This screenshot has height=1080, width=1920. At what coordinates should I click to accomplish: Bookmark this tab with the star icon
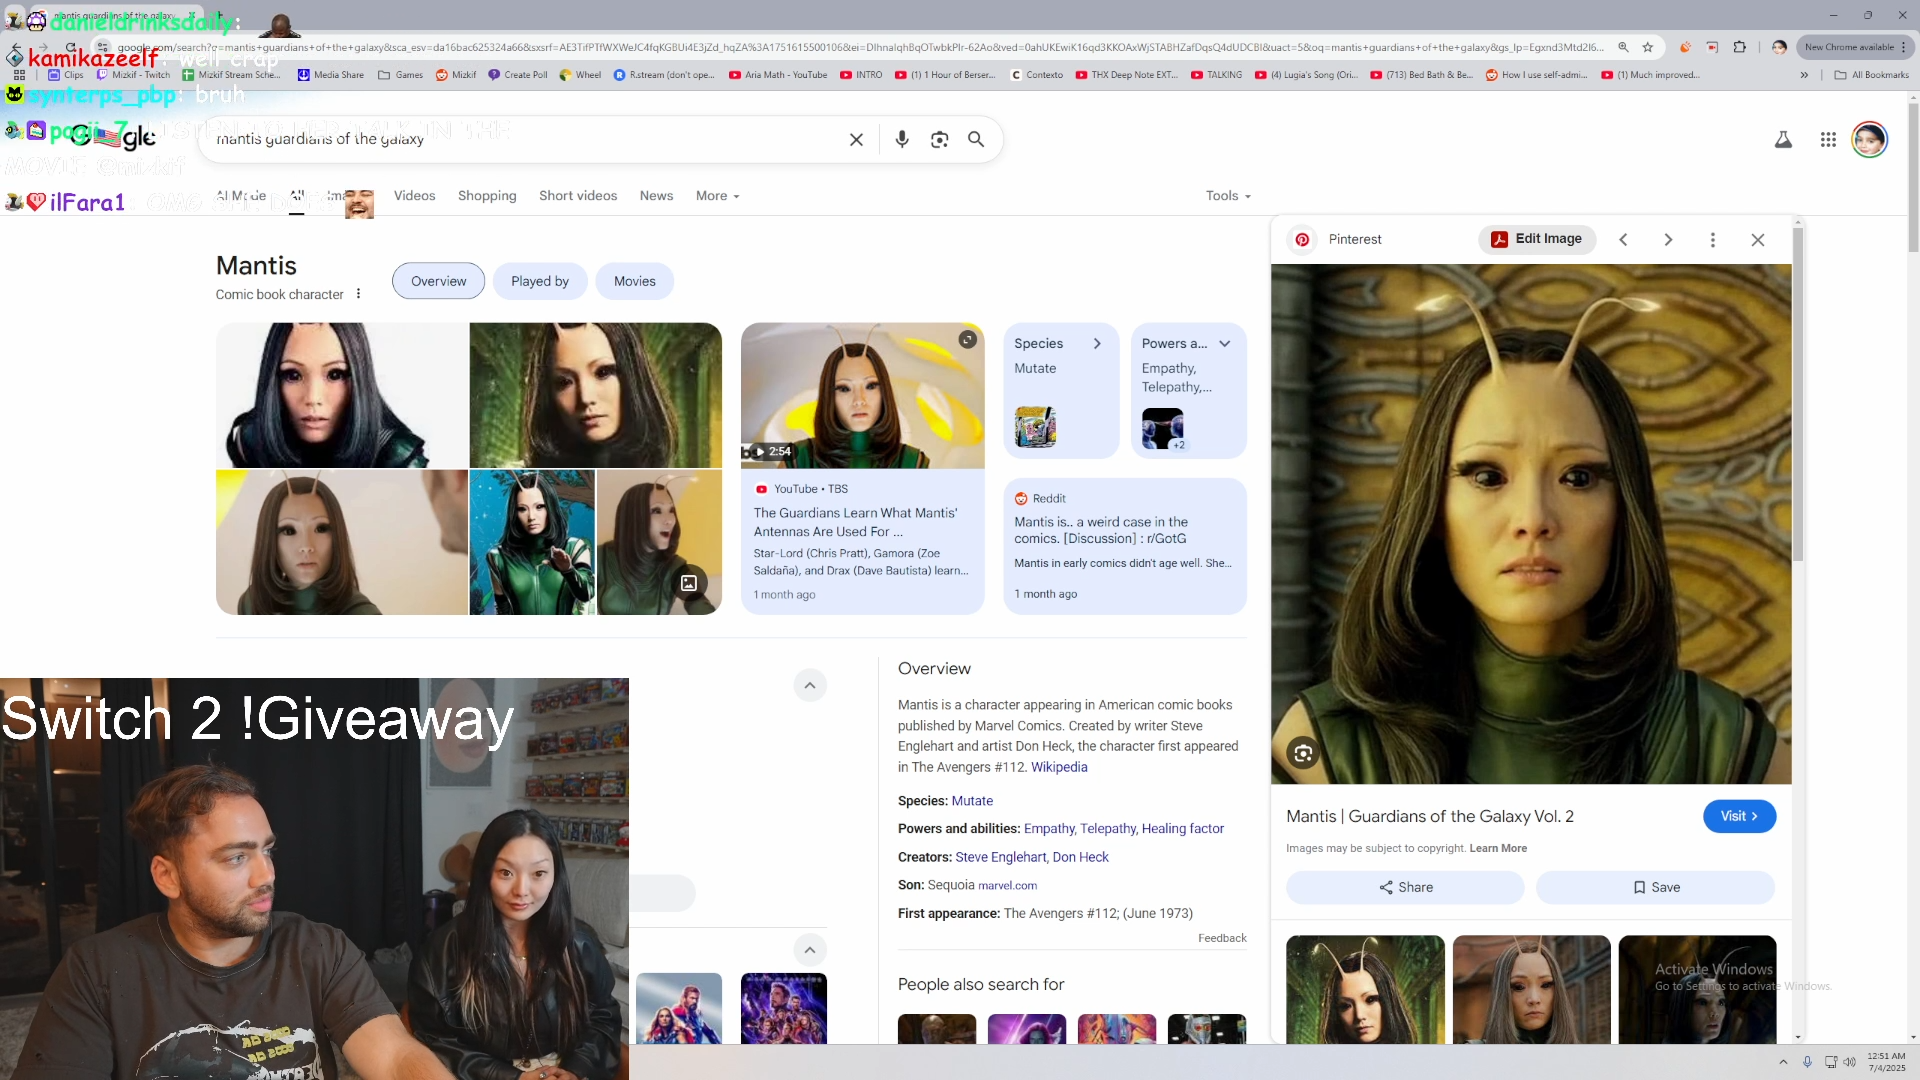point(1648,47)
